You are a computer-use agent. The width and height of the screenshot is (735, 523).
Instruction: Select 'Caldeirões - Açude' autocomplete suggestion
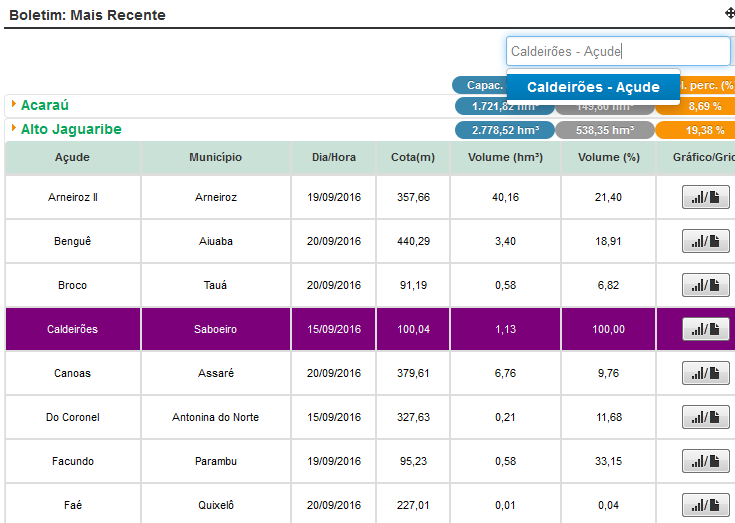click(x=593, y=87)
